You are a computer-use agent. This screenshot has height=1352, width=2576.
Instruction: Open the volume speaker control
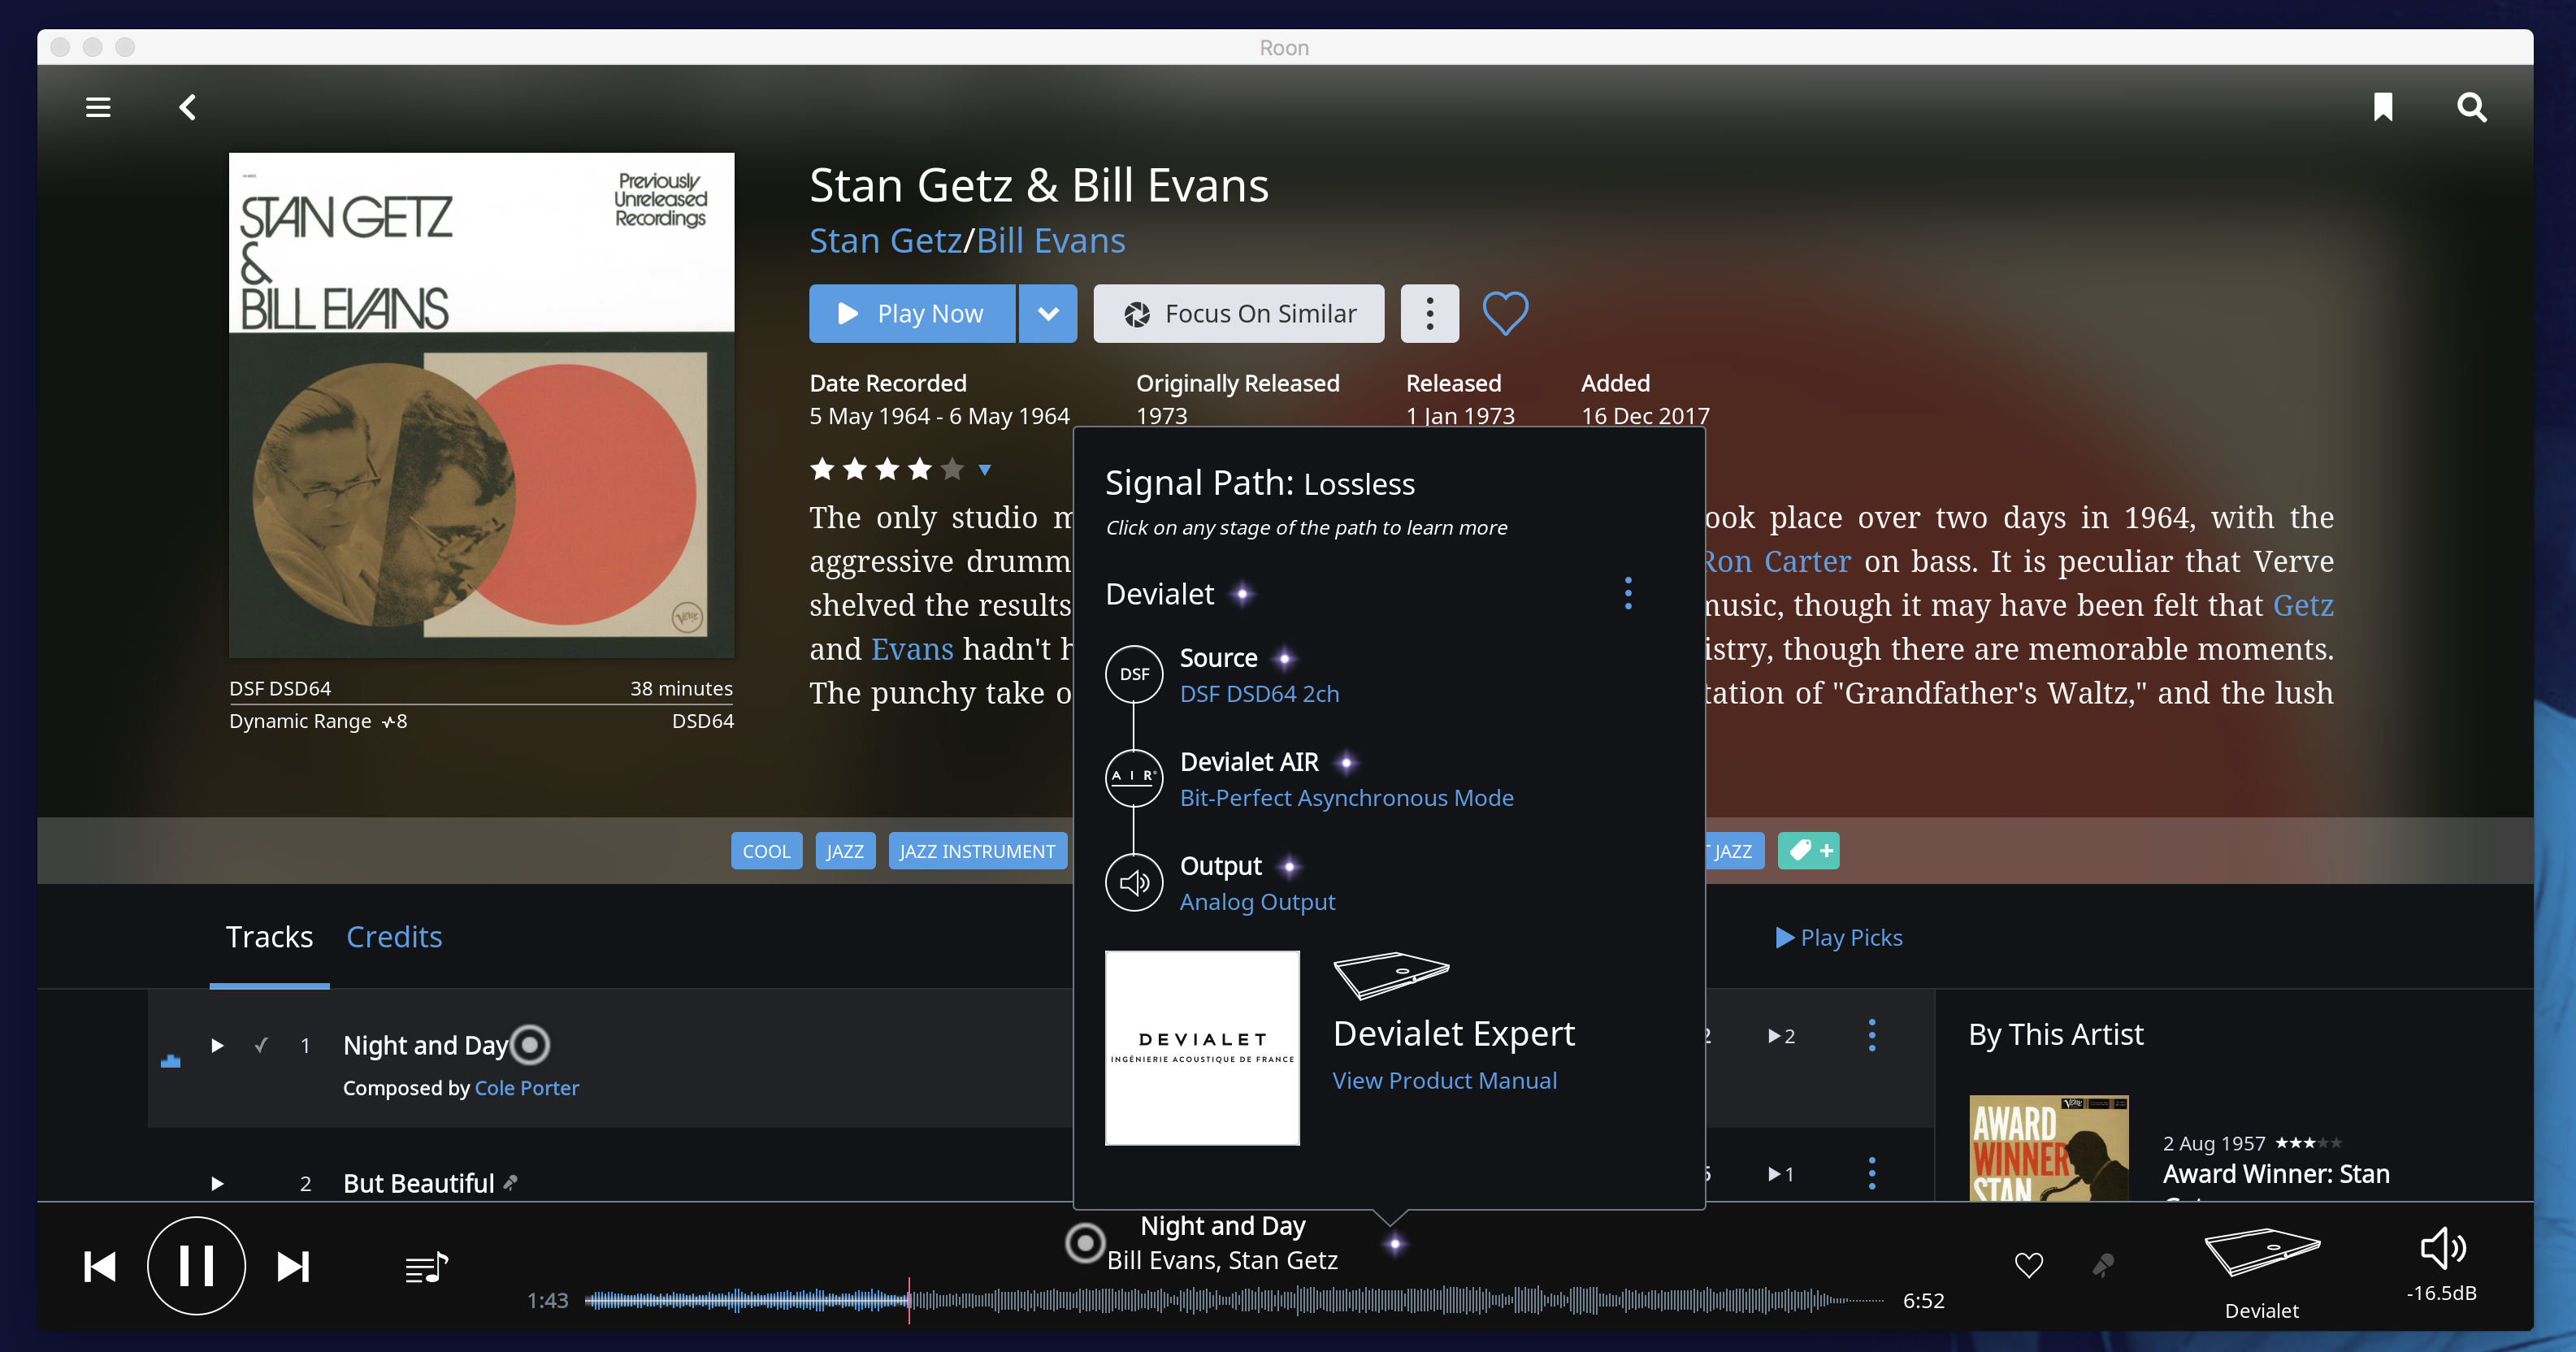click(x=2441, y=1249)
